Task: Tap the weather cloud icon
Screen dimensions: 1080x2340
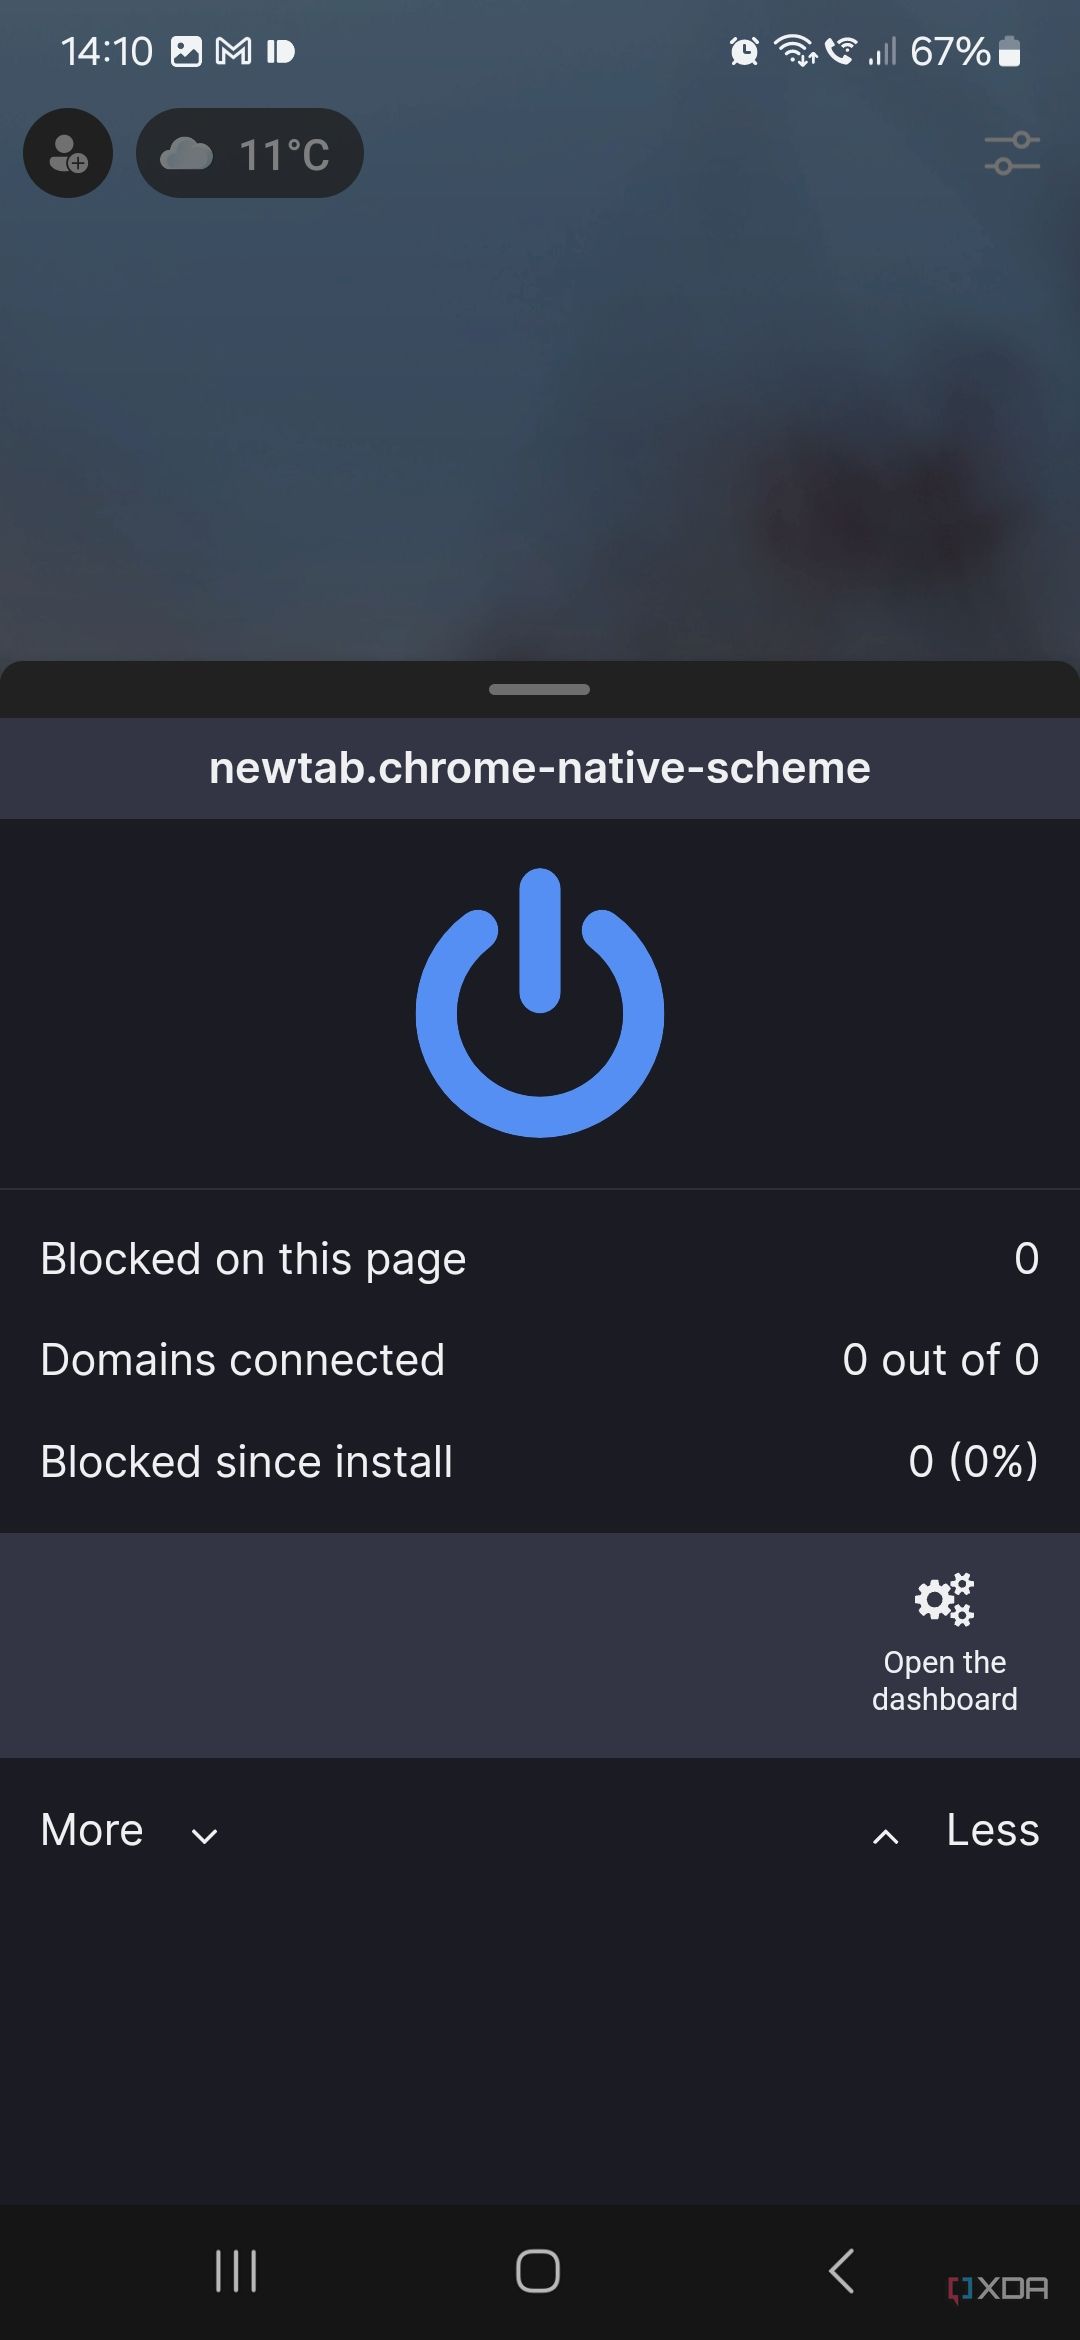Action: pyautogui.click(x=189, y=152)
